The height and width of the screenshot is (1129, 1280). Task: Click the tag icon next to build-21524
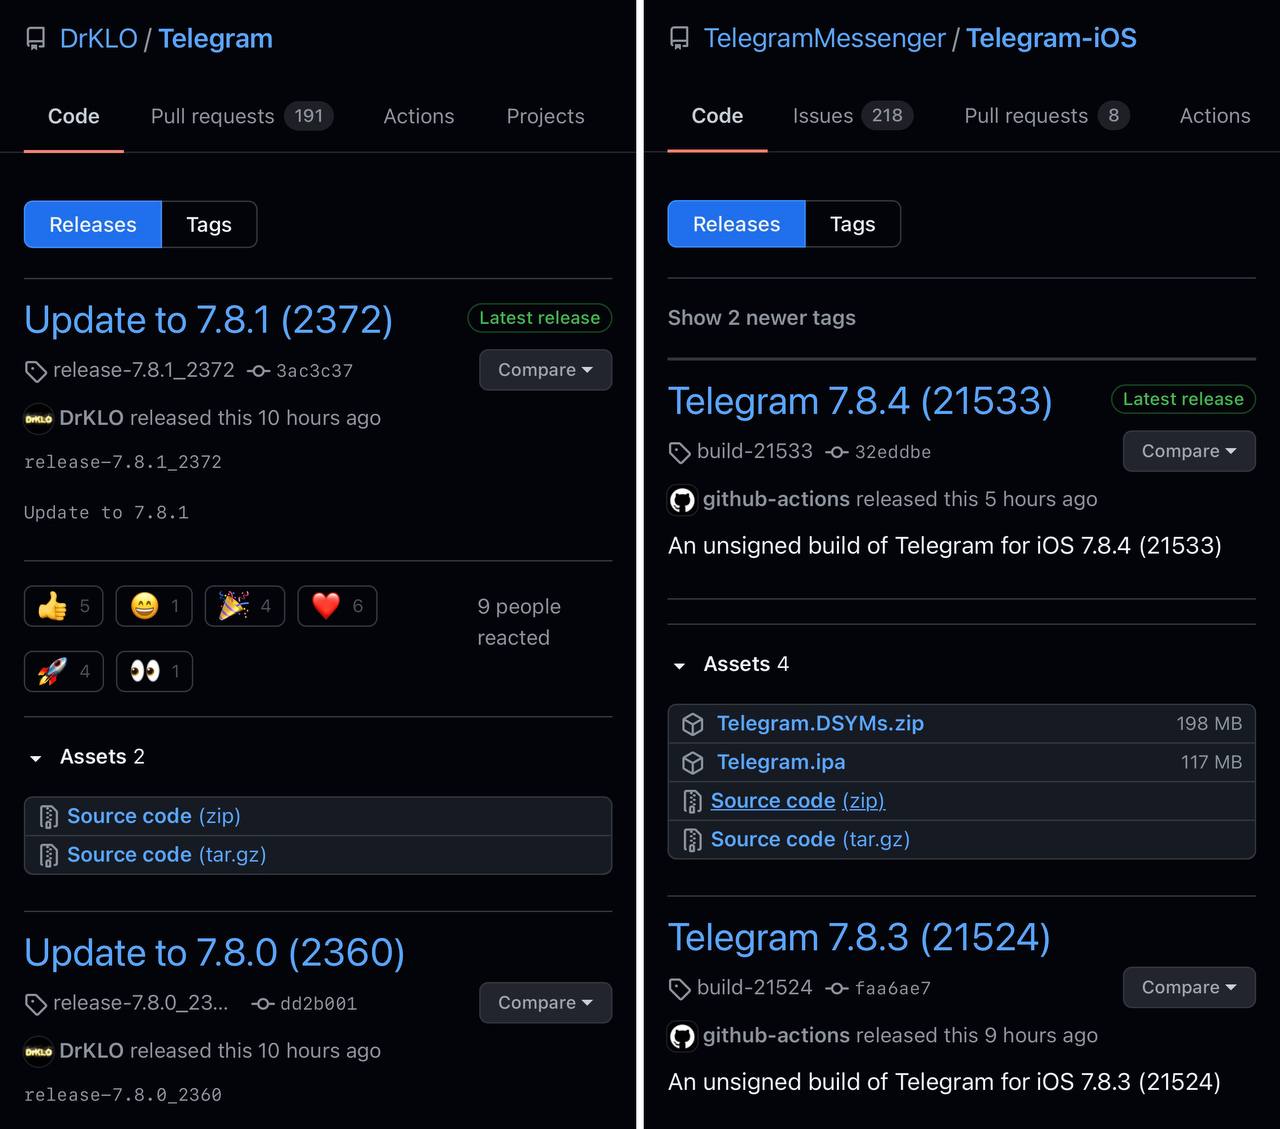tap(679, 988)
